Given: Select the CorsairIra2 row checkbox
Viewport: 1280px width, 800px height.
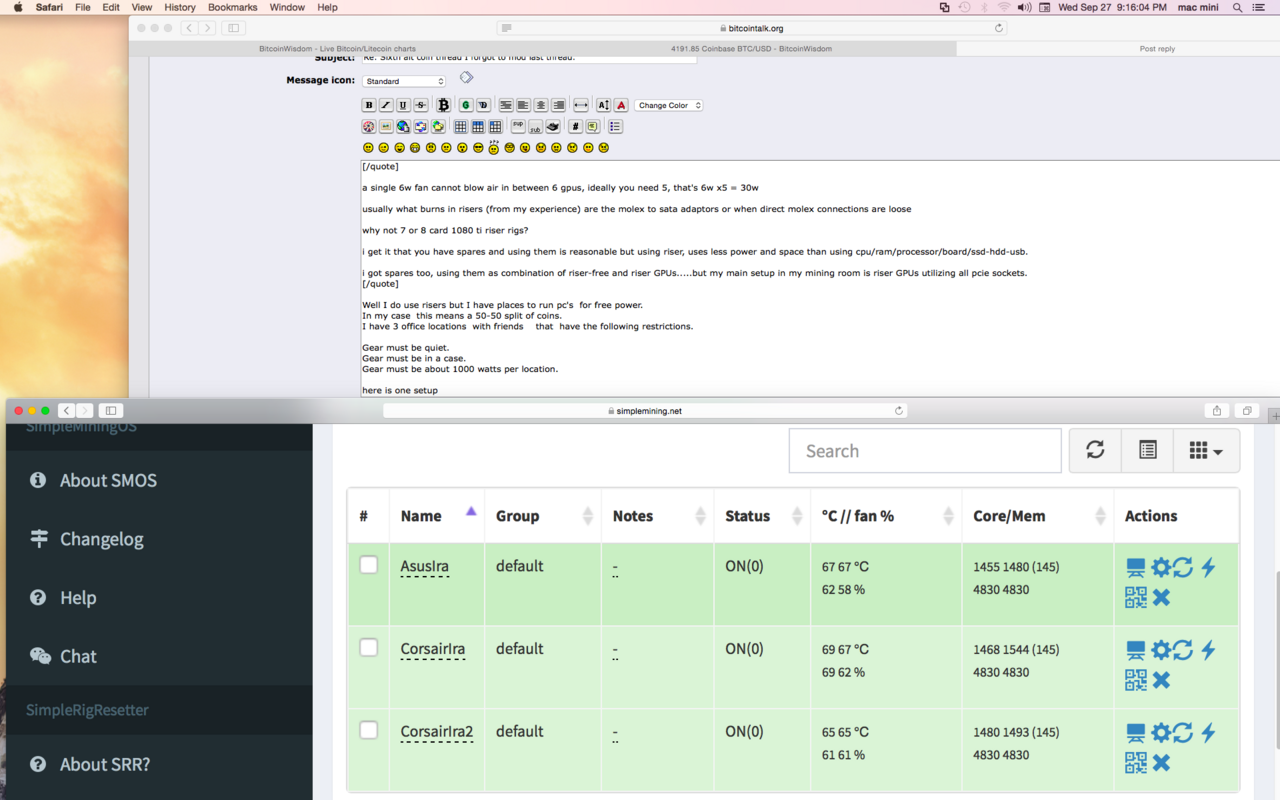Looking at the screenshot, I should (369, 730).
